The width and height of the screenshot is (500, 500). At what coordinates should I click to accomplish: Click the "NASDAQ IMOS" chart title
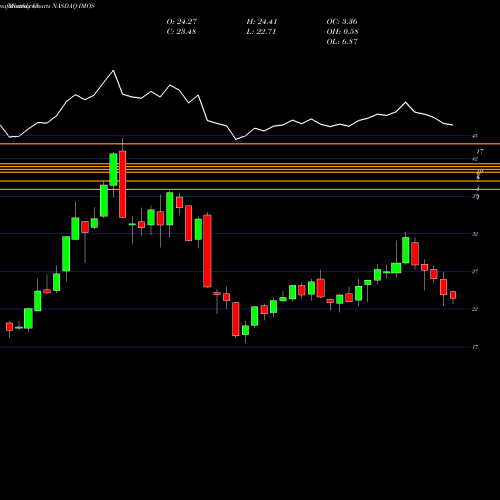[73, 6]
